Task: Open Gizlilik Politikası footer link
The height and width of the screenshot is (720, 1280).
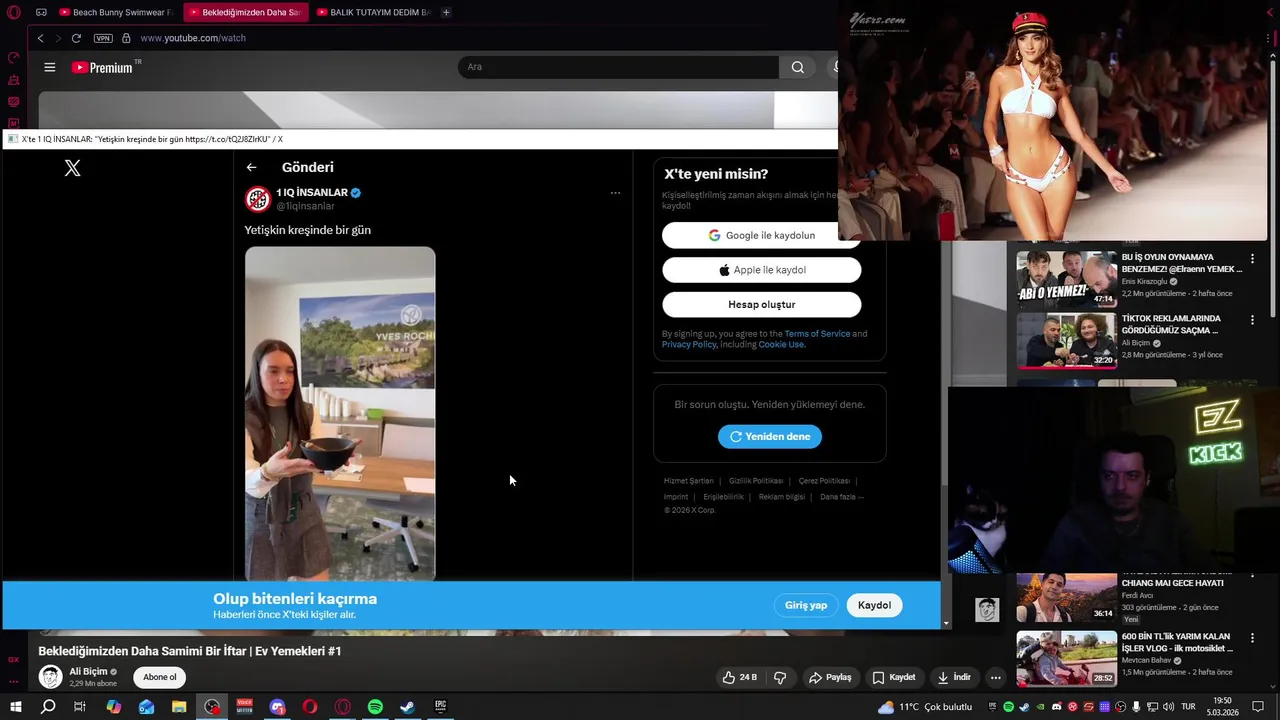Action: (x=756, y=481)
